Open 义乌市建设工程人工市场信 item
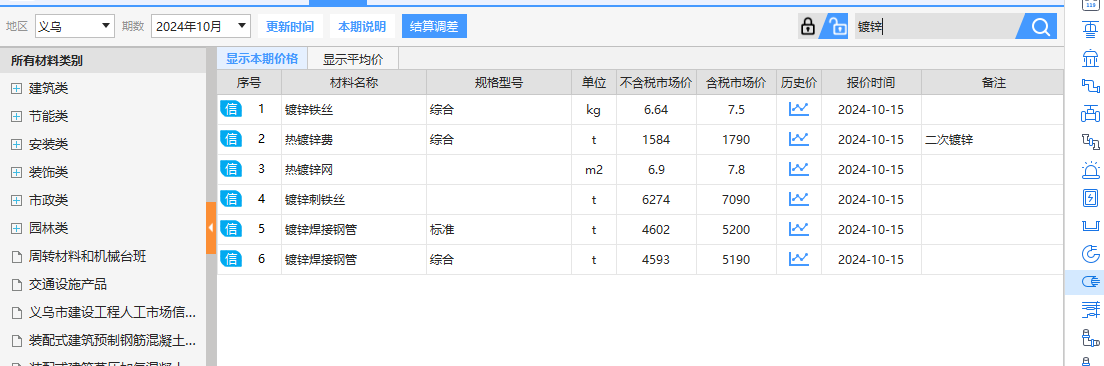 tap(113, 313)
